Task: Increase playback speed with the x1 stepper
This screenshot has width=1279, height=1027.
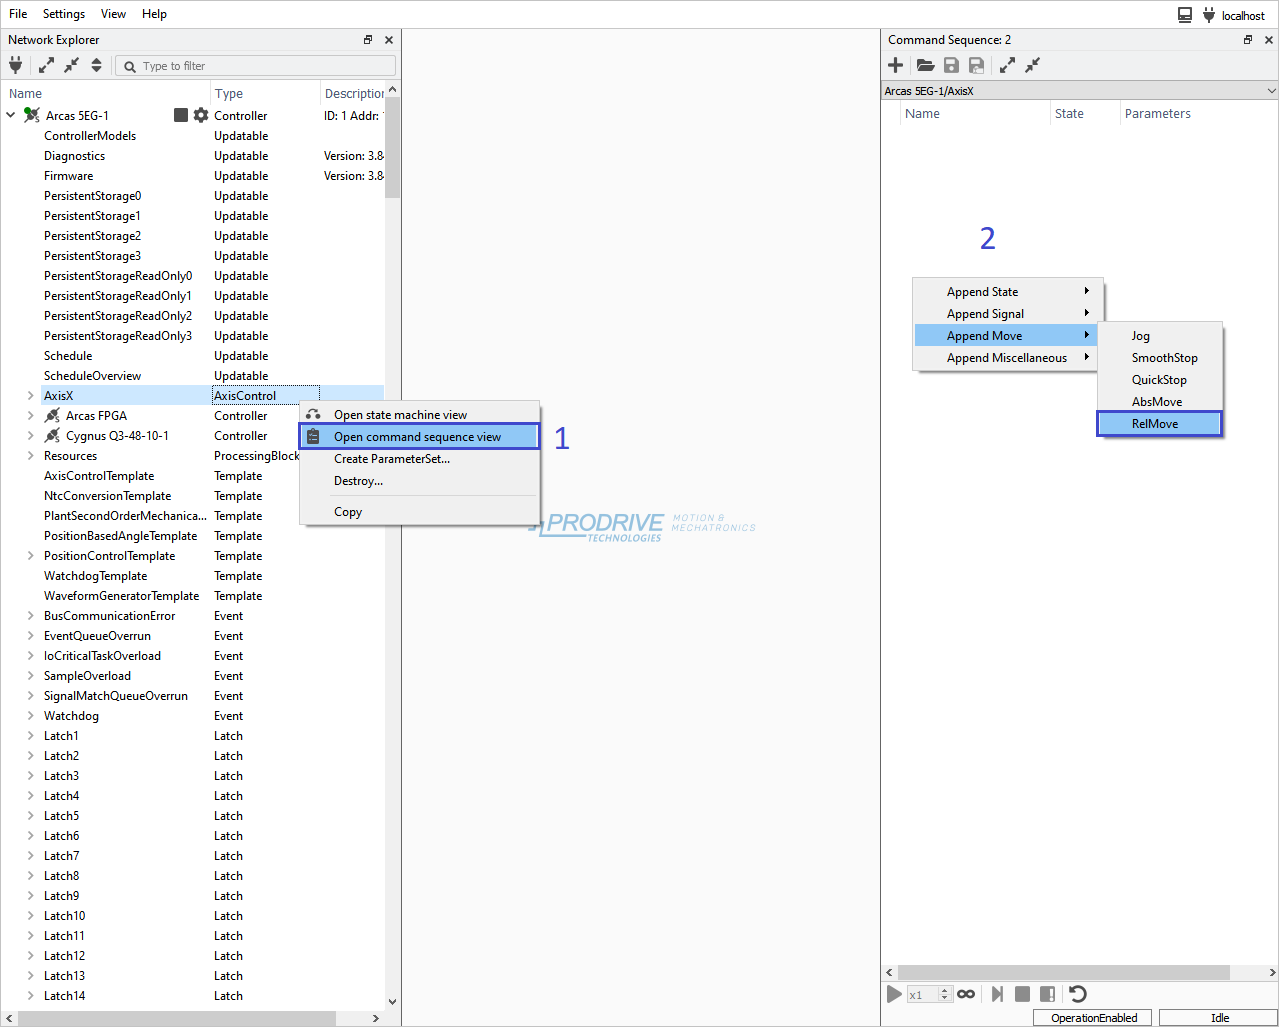Action: pyautogui.click(x=943, y=989)
